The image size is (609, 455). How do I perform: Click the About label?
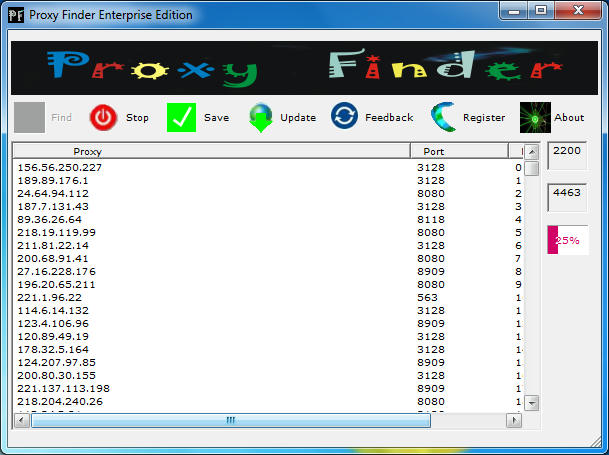click(x=569, y=117)
